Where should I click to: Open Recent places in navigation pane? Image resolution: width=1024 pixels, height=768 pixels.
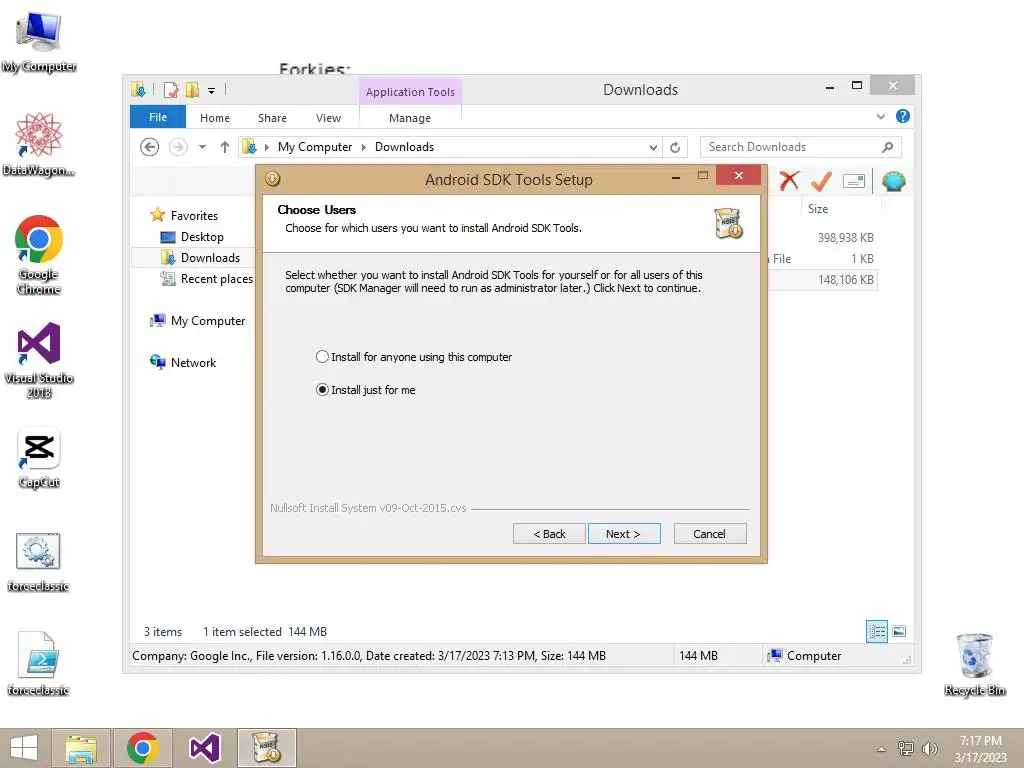tap(216, 279)
